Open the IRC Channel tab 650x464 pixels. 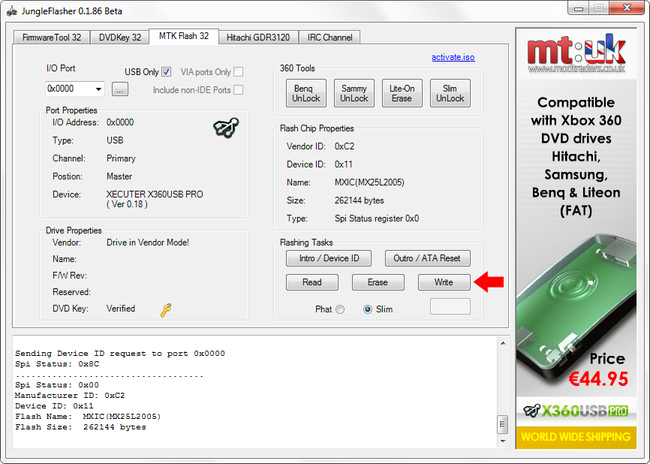pos(330,37)
